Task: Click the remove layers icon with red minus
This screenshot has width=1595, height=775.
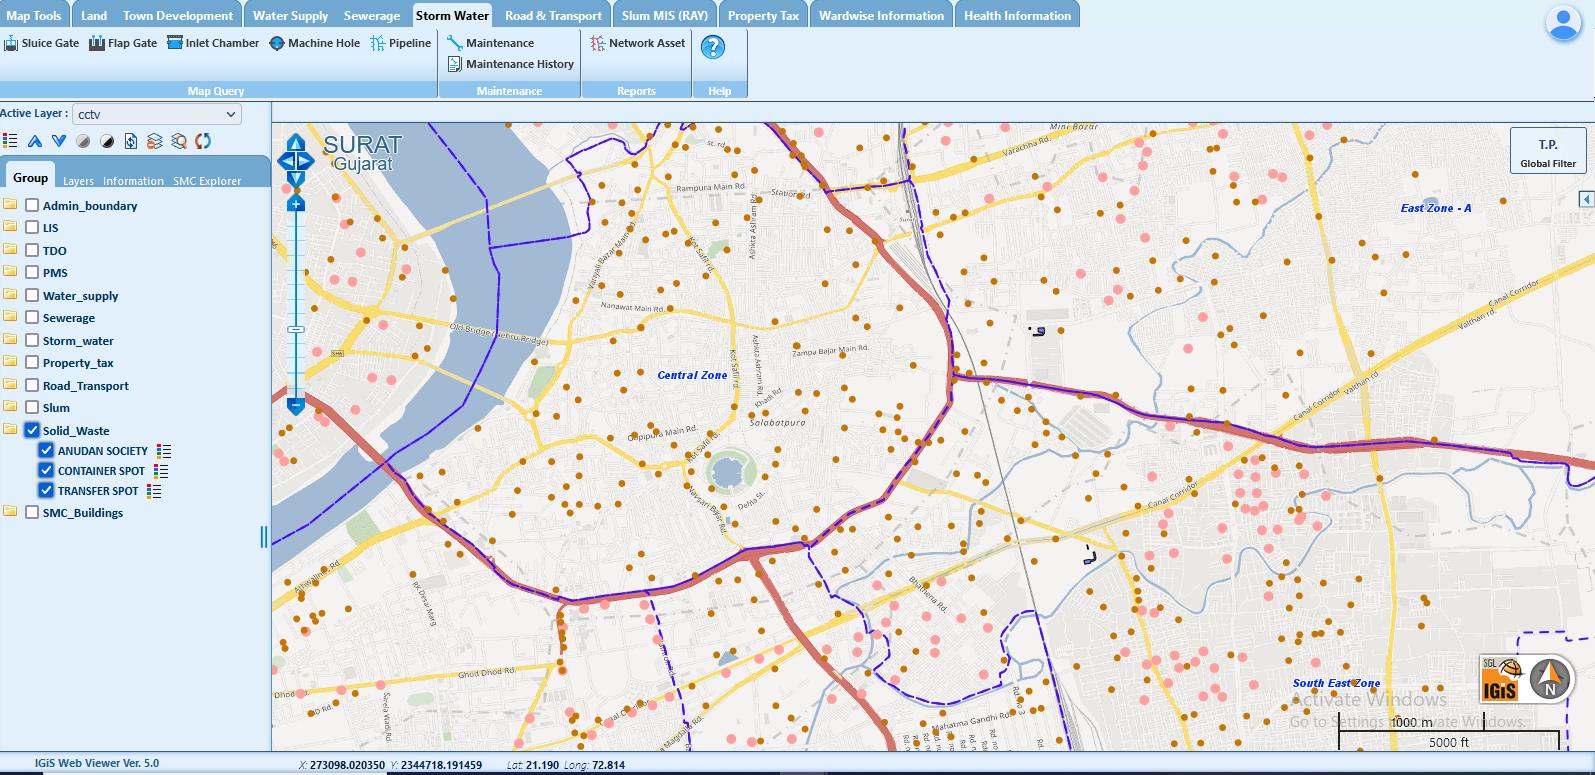Action: tap(155, 141)
